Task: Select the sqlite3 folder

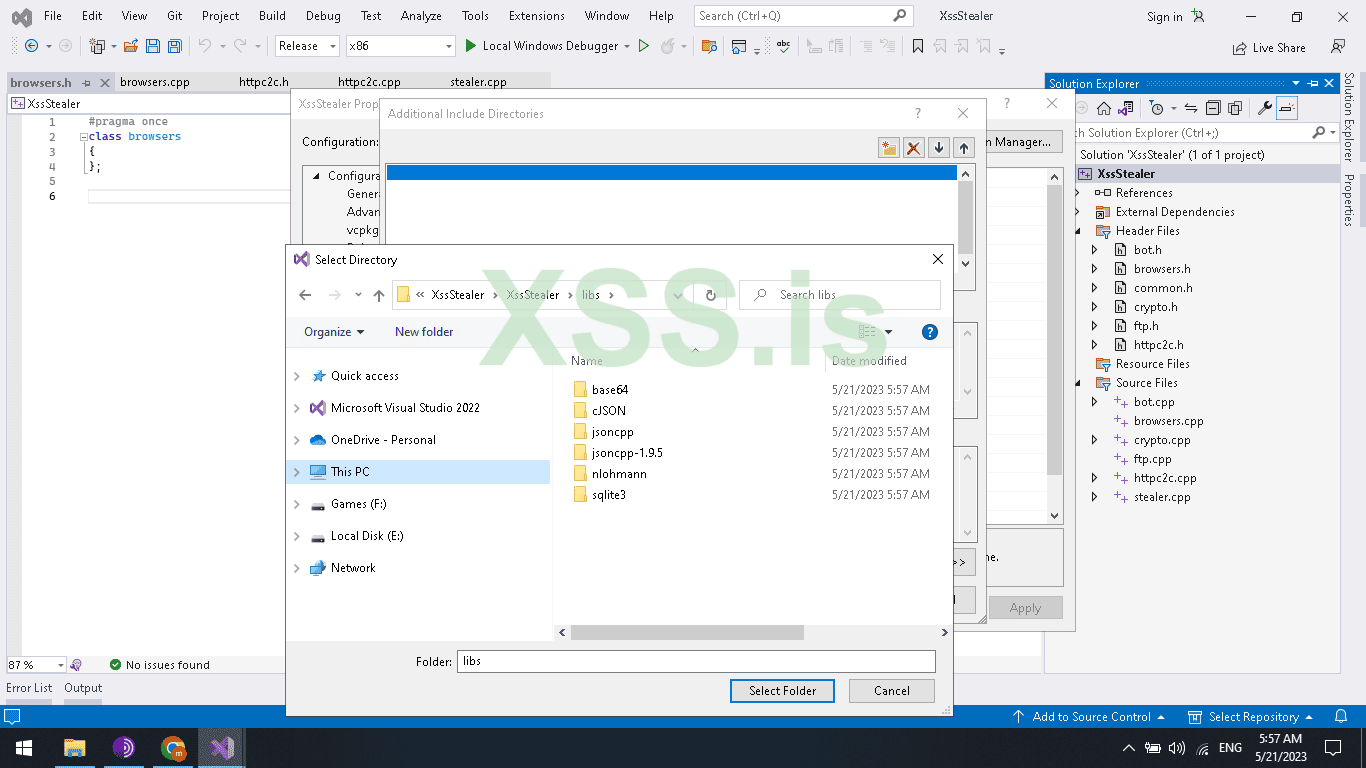Action: point(608,495)
